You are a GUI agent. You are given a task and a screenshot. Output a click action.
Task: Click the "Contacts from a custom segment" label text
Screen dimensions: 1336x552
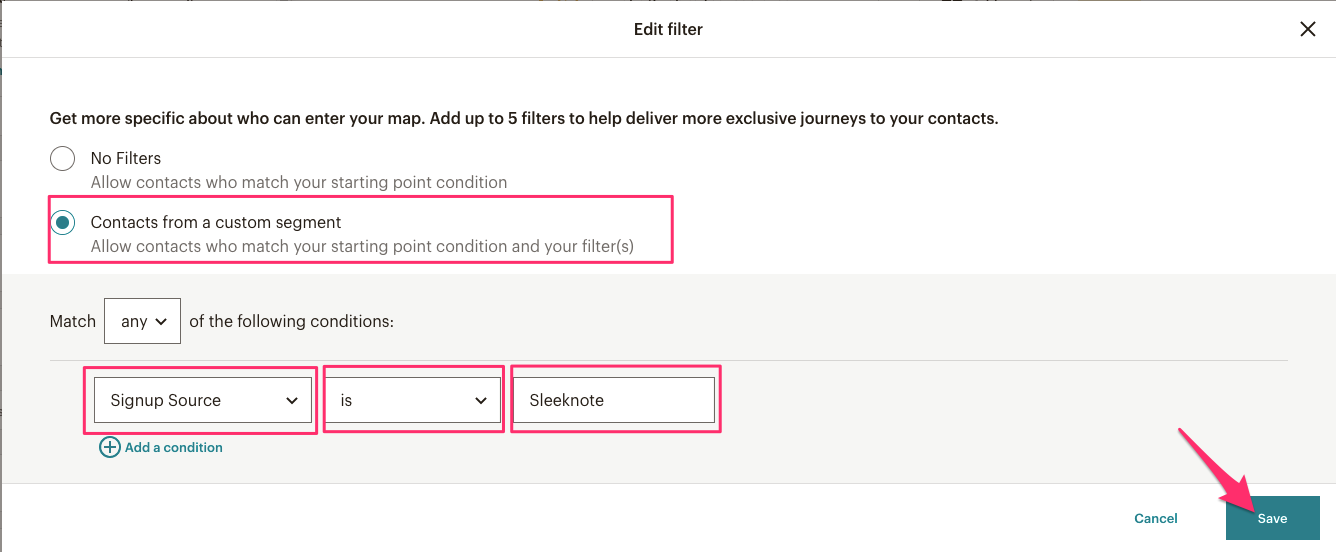point(216,222)
